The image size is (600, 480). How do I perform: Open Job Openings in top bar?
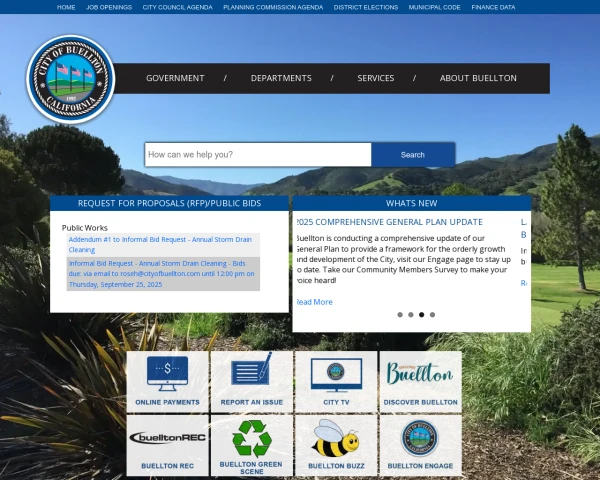(x=109, y=7)
